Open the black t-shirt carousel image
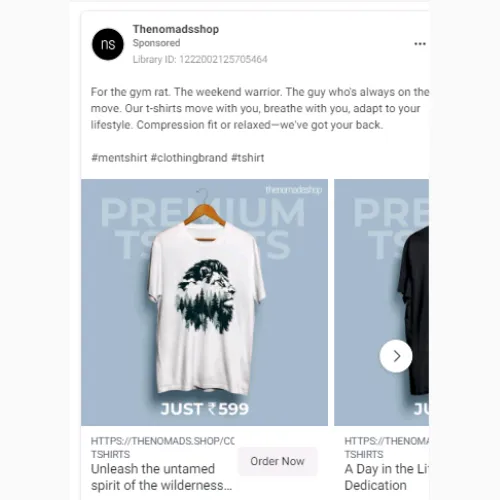 [381, 302]
